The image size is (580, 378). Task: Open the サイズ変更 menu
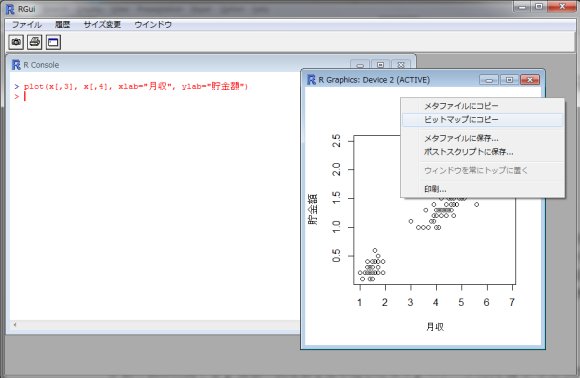102,25
